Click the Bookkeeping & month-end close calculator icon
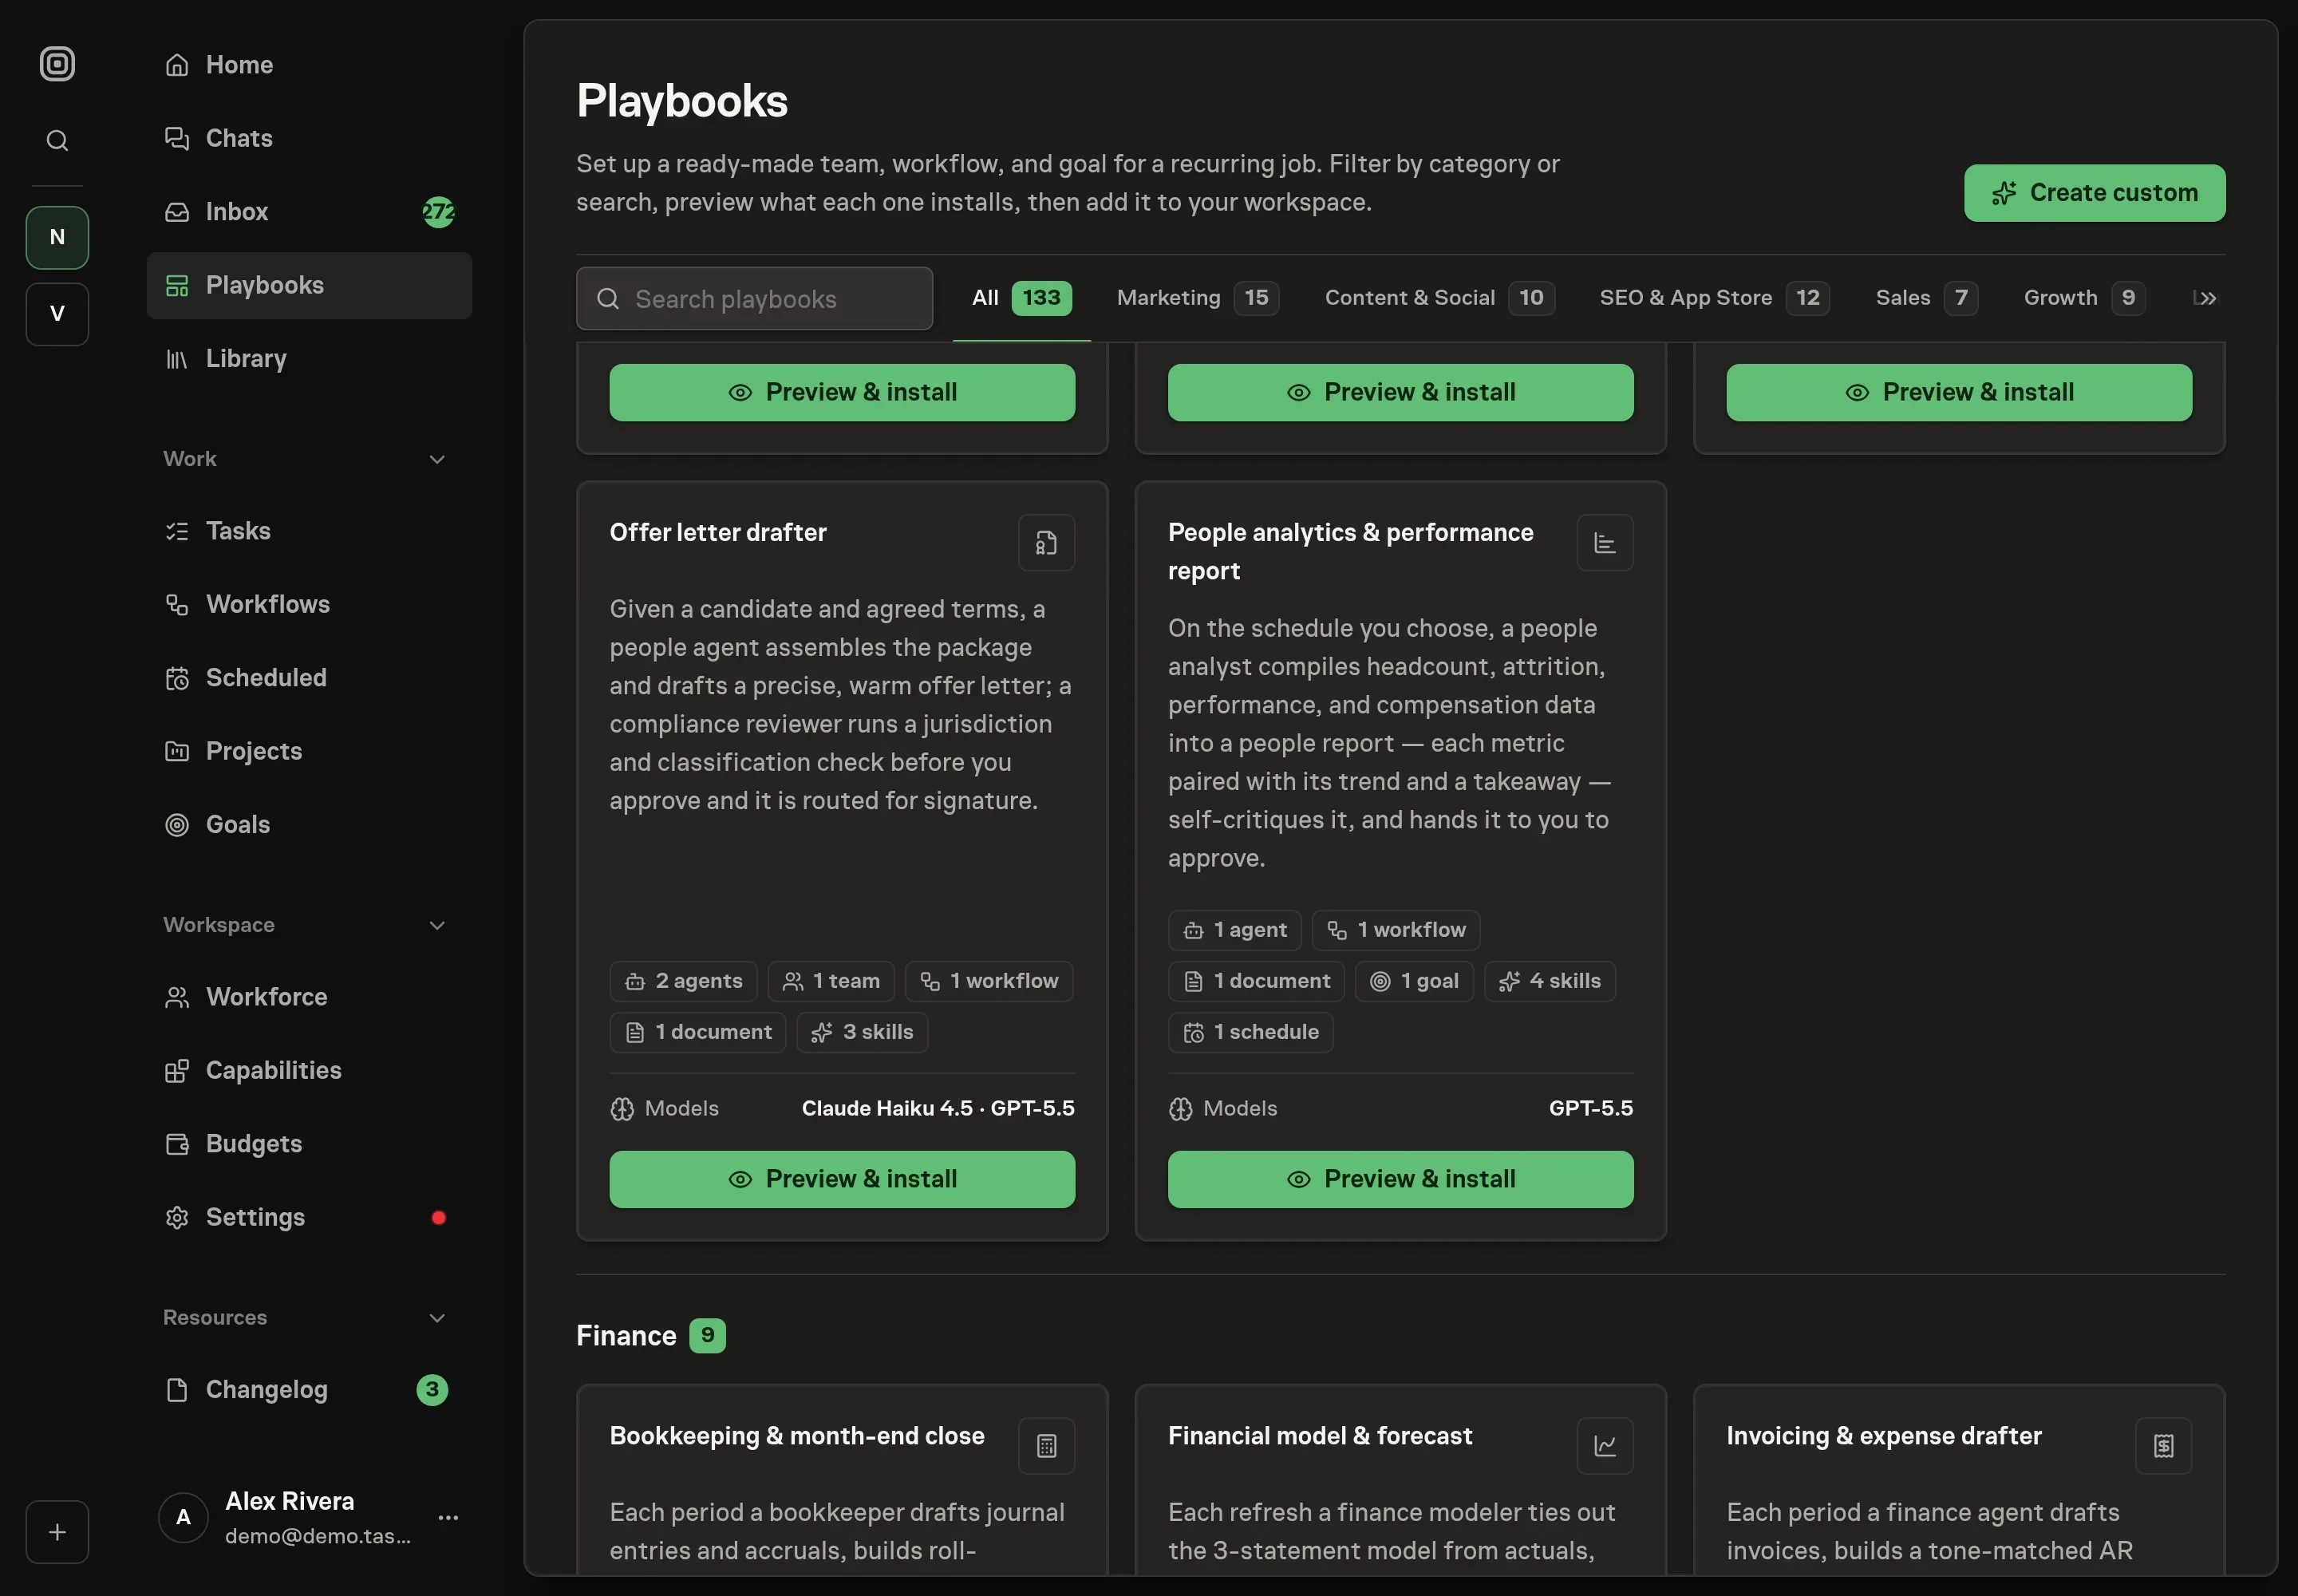This screenshot has width=2298, height=1596. point(1046,1446)
